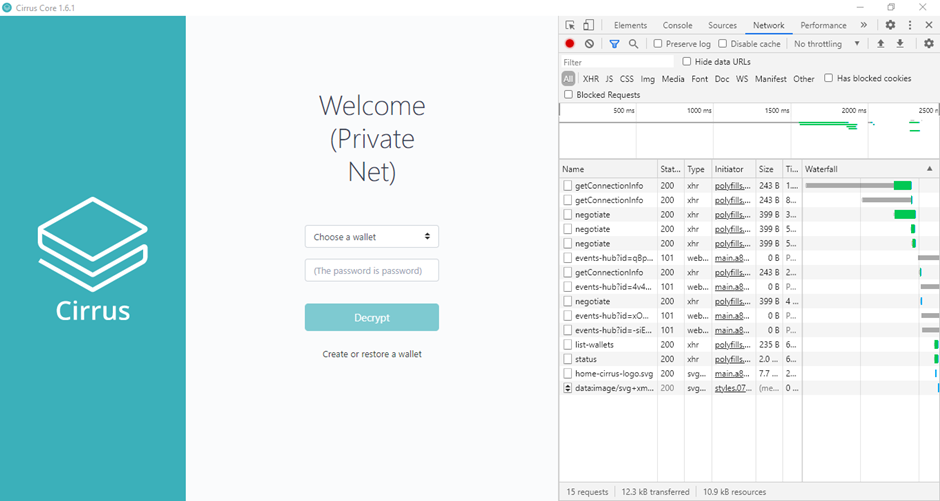This screenshot has height=501, width=940.
Task: Click the import HAR file upload icon
Action: click(881, 44)
